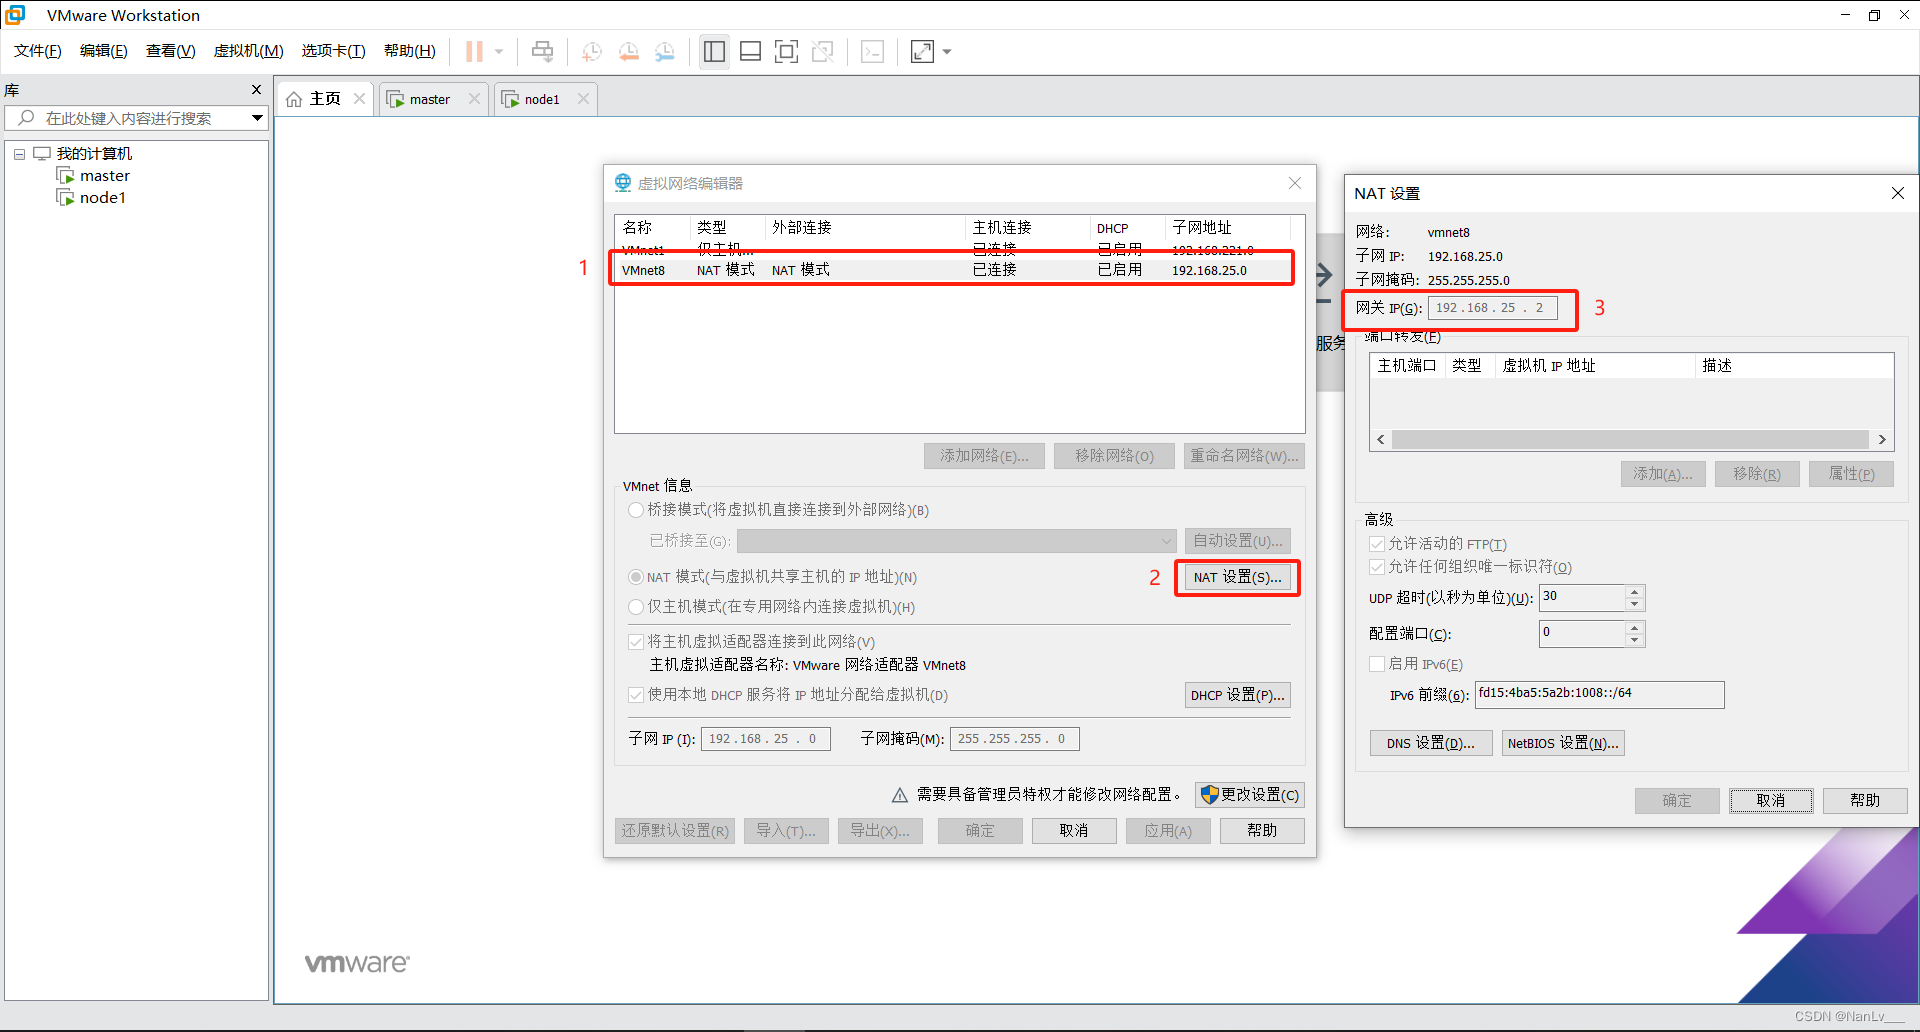Open the 文件(F) menu
Image resolution: width=1920 pixels, height=1032 pixels.
pos(37,51)
